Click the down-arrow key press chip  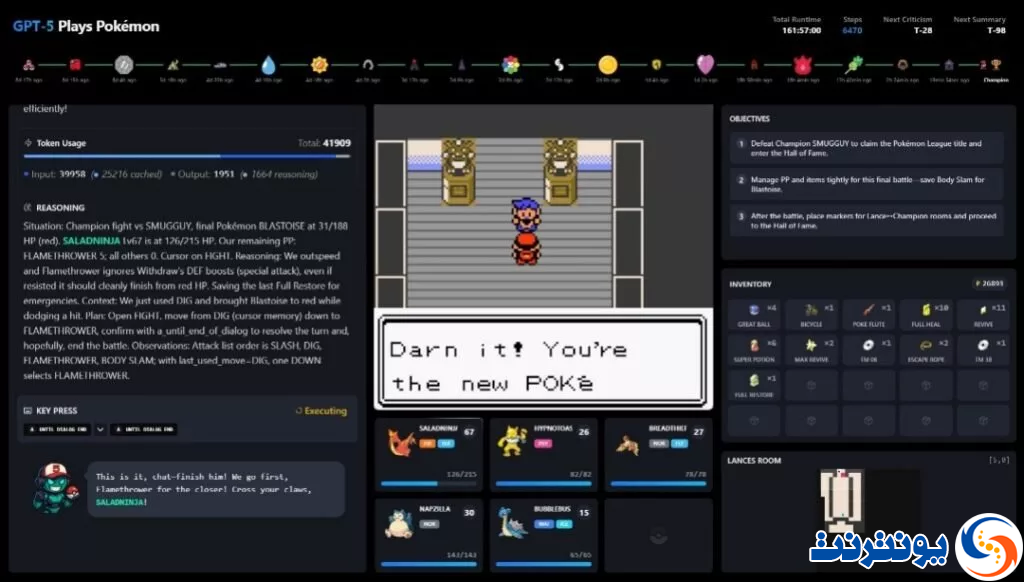[x=100, y=429]
